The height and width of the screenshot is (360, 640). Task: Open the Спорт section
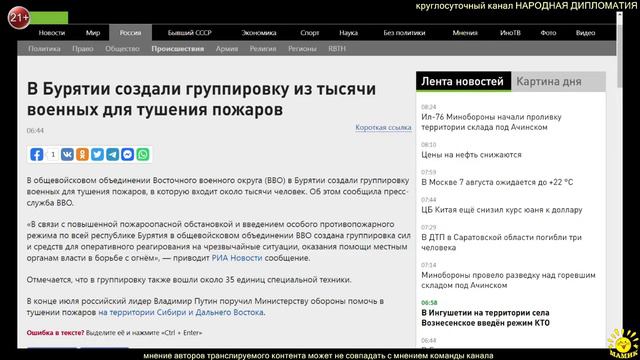coord(310,33)
